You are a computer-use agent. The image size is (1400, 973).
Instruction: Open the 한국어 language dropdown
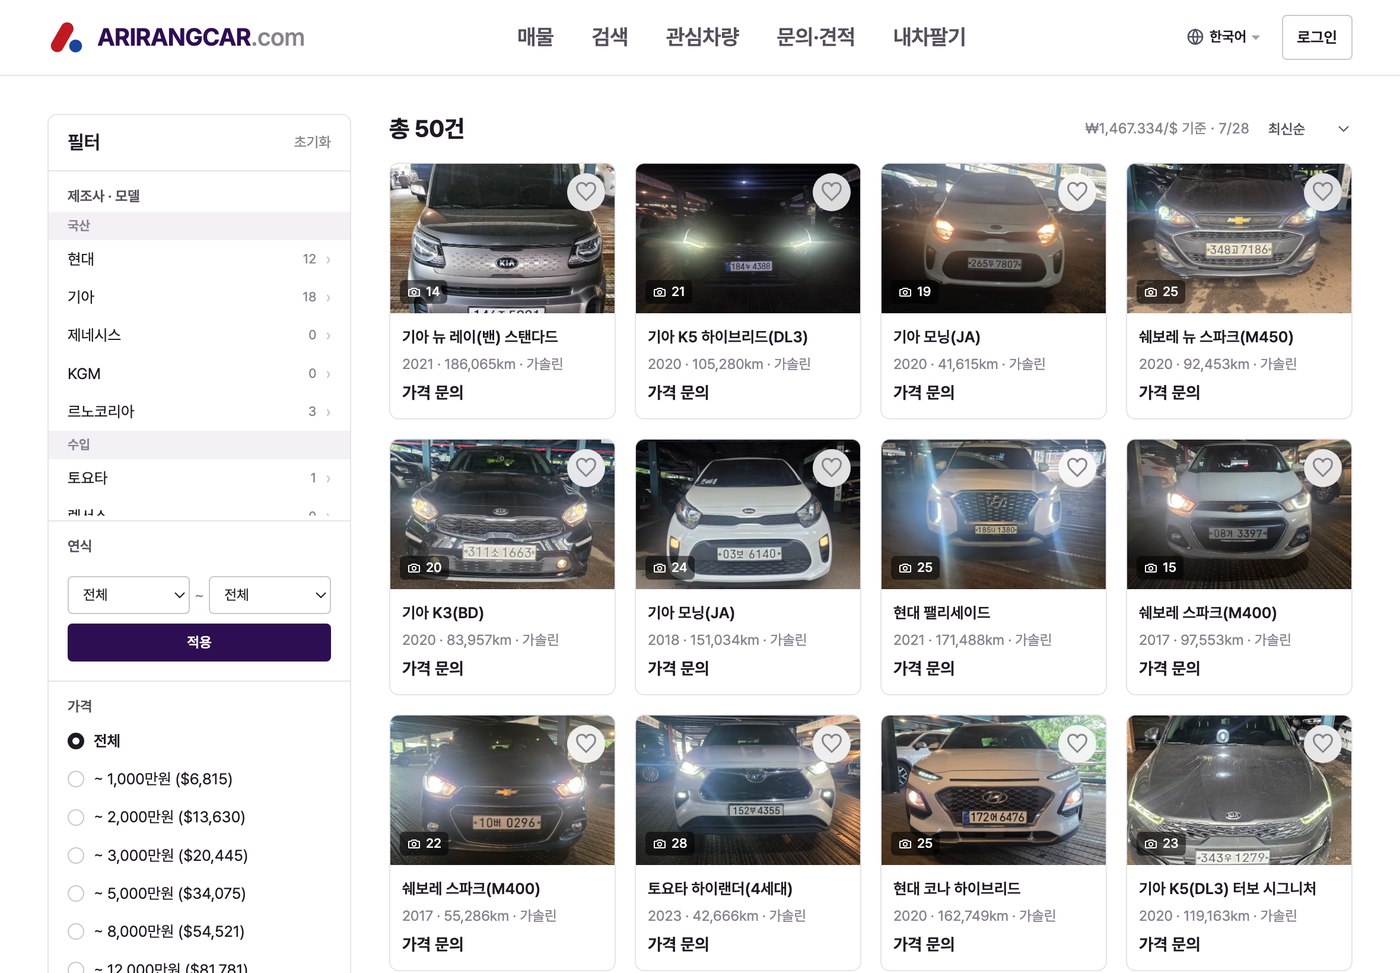[1223, 37]
